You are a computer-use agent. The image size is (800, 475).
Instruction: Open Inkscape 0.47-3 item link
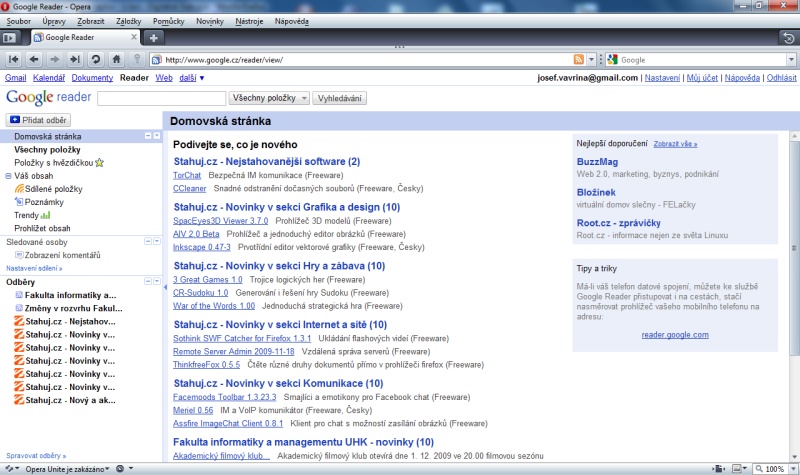(202, 247)
